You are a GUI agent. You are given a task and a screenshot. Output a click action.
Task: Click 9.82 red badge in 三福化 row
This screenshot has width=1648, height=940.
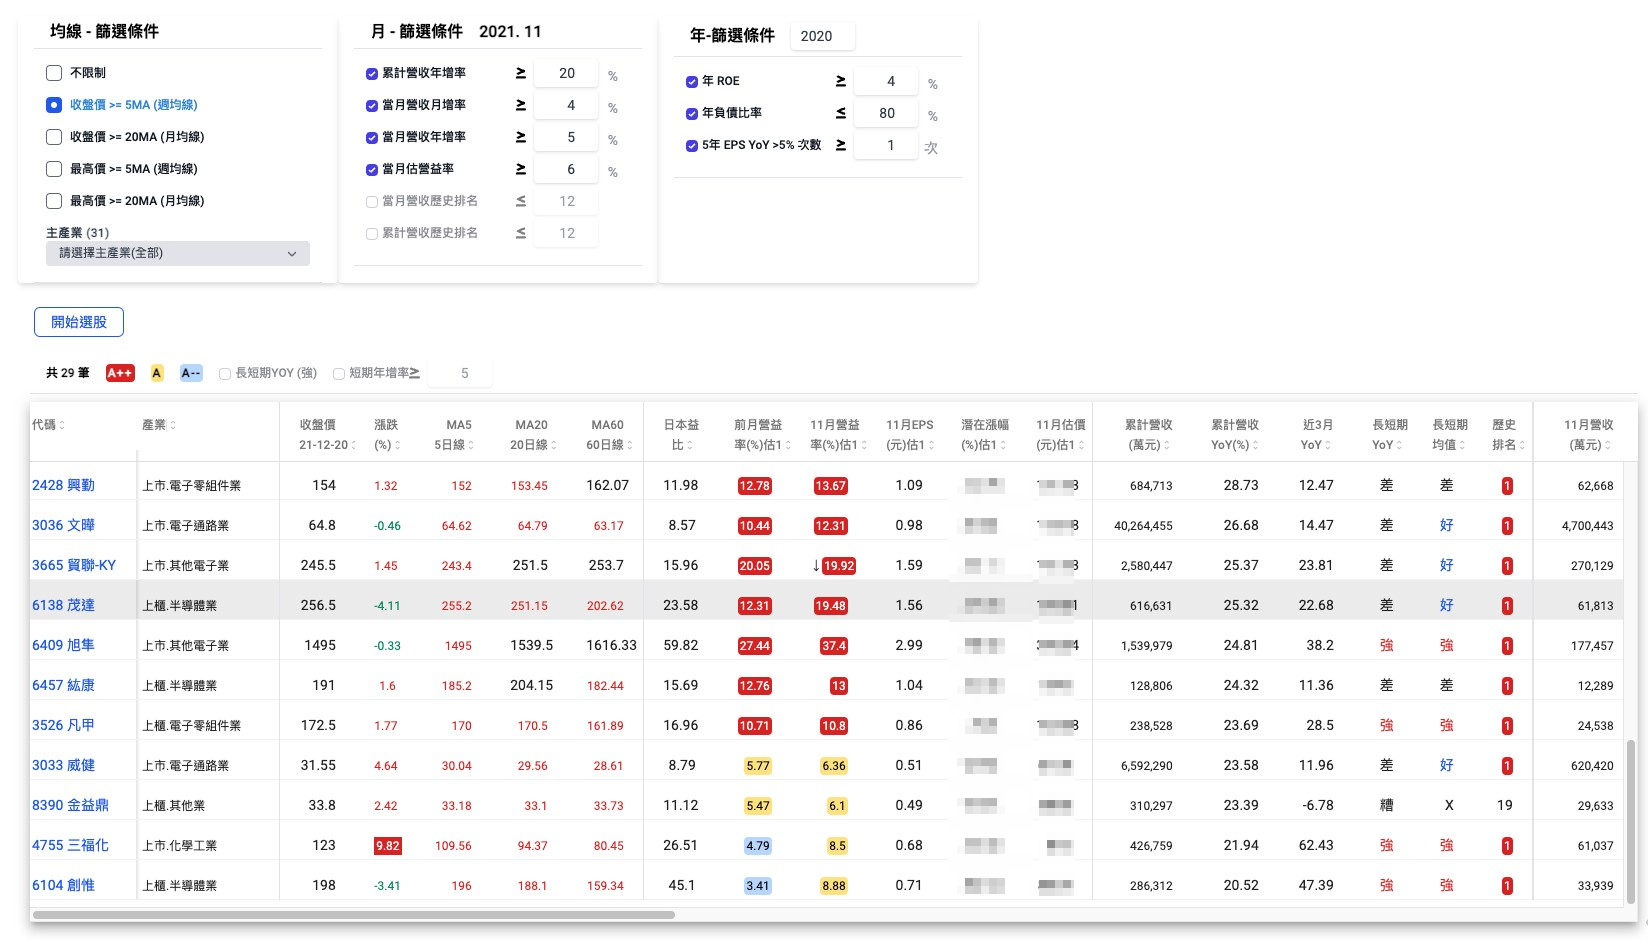tap(387, 846)
